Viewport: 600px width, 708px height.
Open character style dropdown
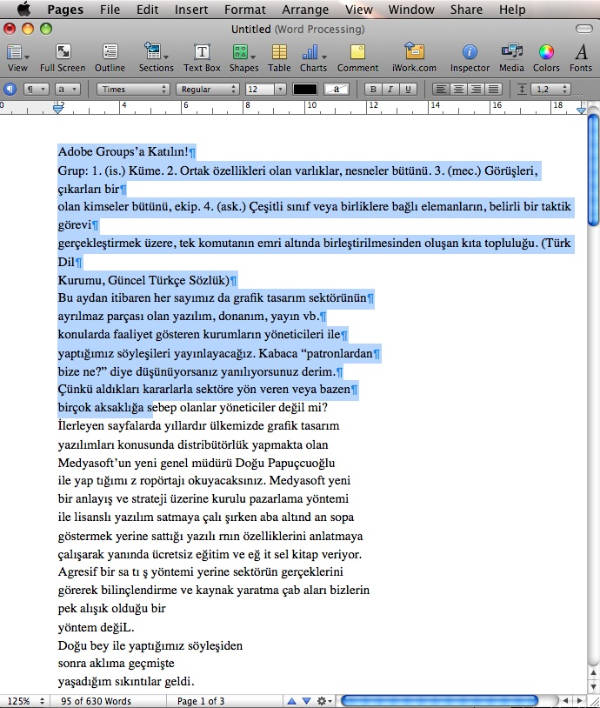pos(68,89)
